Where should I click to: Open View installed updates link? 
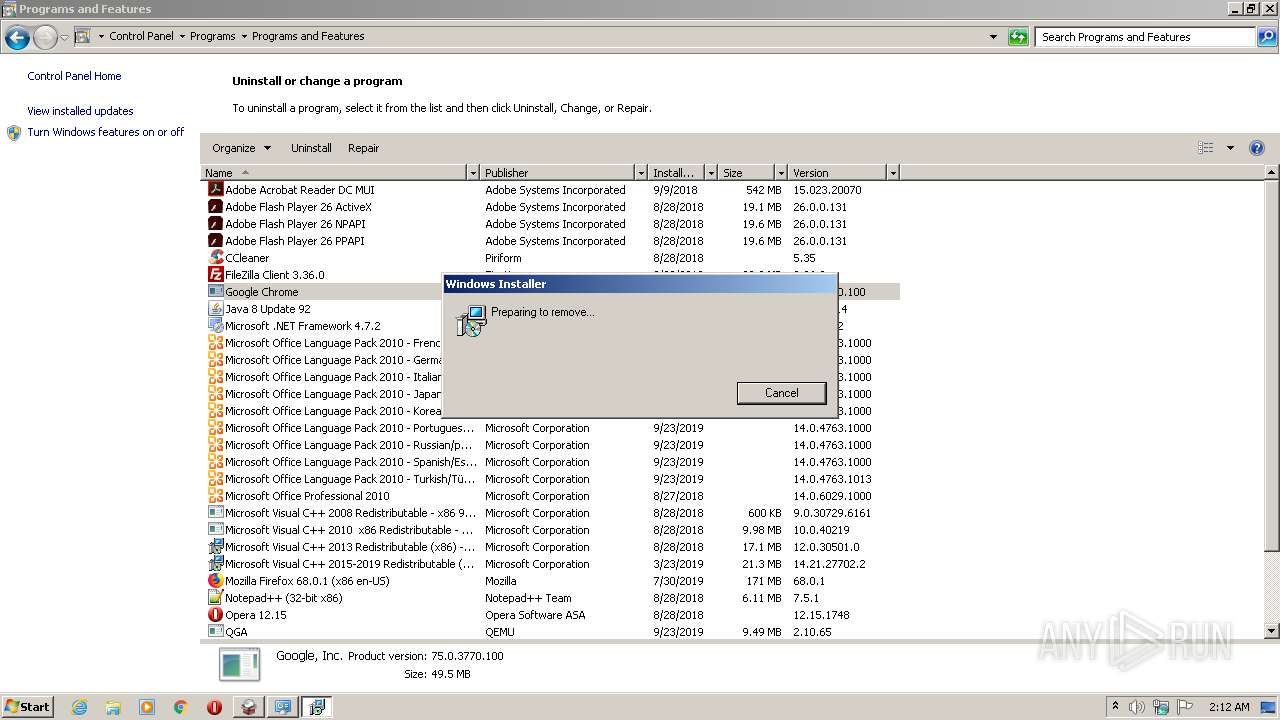[x=80, y=111]
